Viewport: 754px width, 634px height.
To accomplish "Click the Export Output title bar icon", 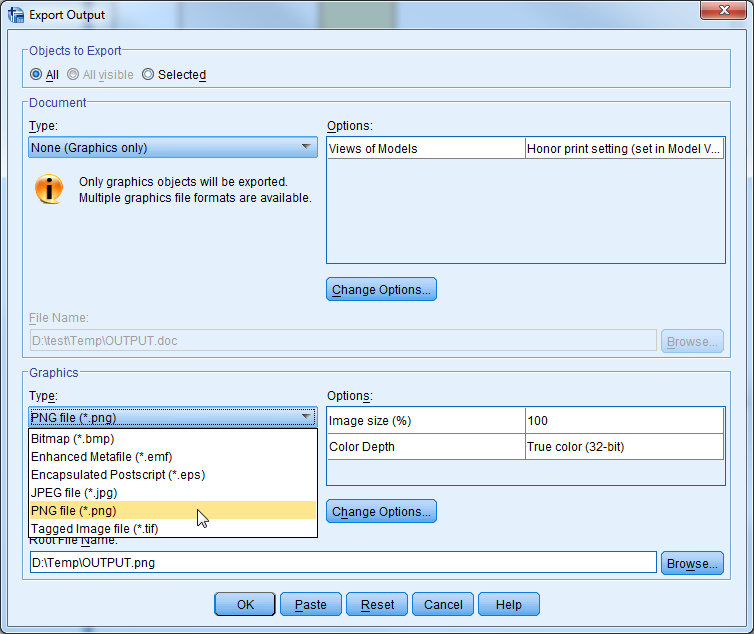I will click(15, 15).
